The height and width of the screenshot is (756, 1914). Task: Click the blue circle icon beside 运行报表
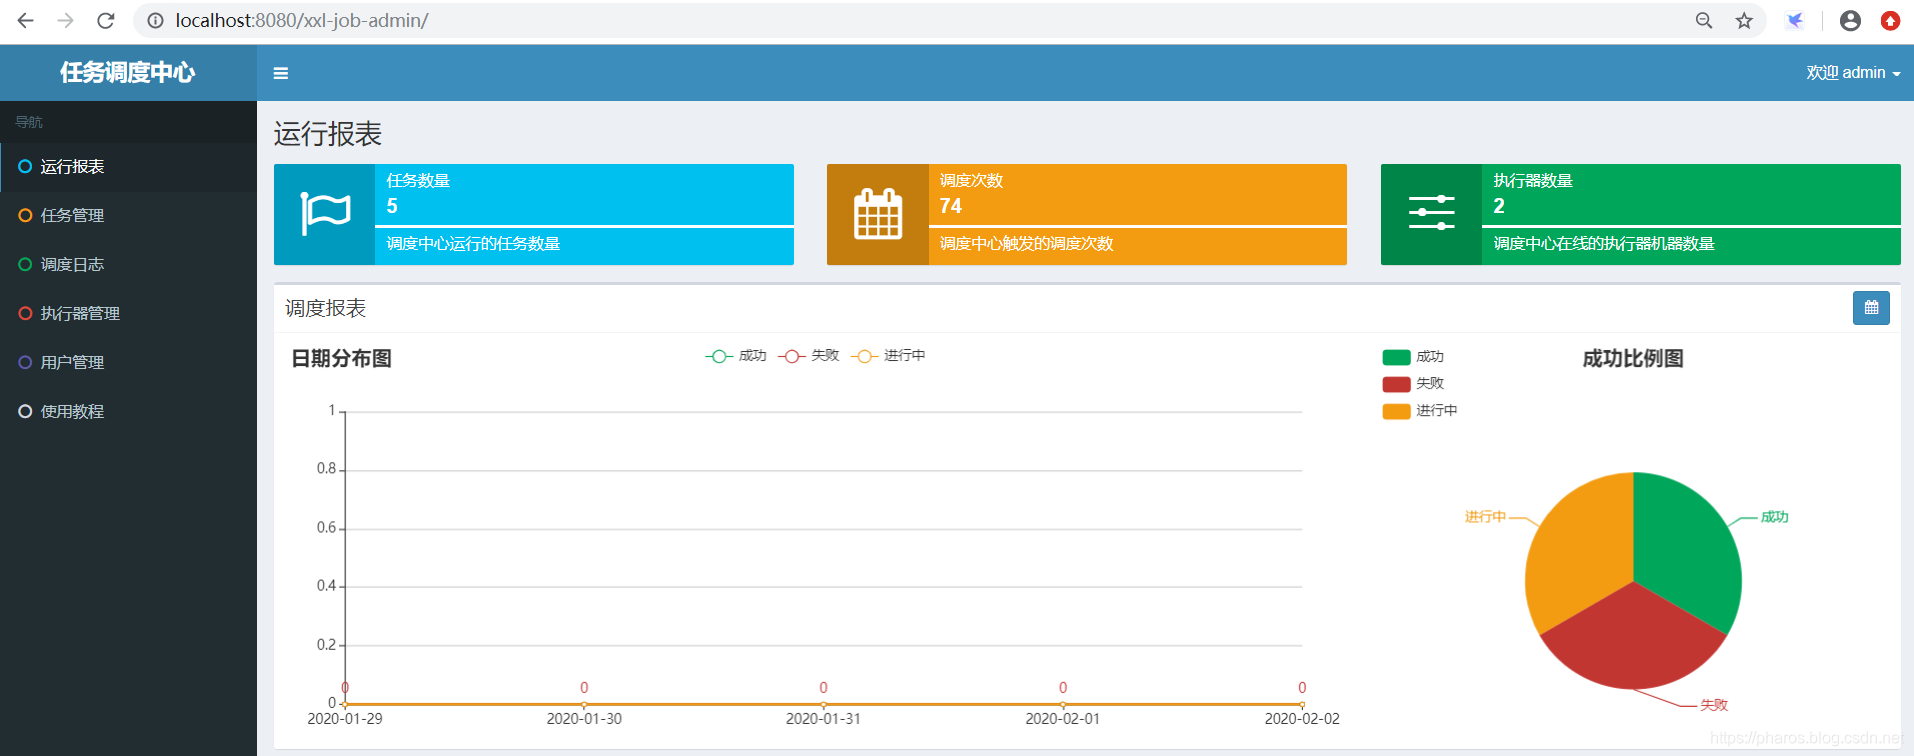click(25, 167)
